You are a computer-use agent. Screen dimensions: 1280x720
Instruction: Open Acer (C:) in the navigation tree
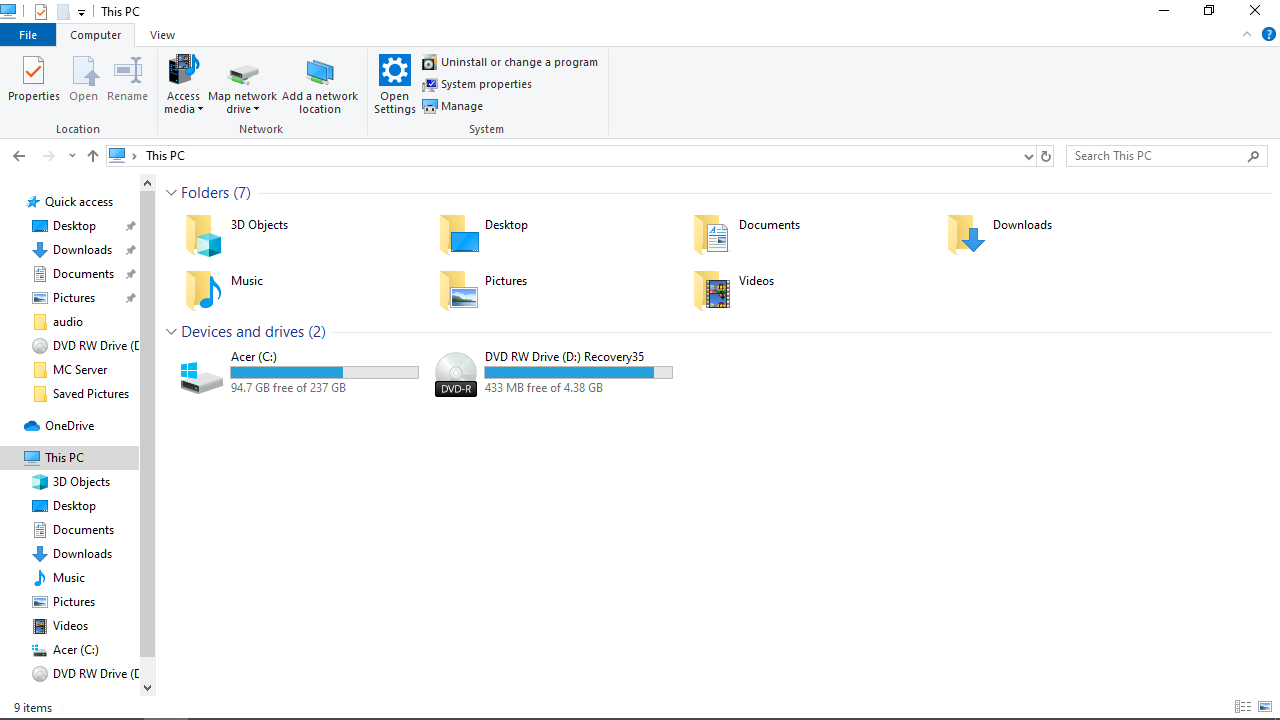point(75,650)
